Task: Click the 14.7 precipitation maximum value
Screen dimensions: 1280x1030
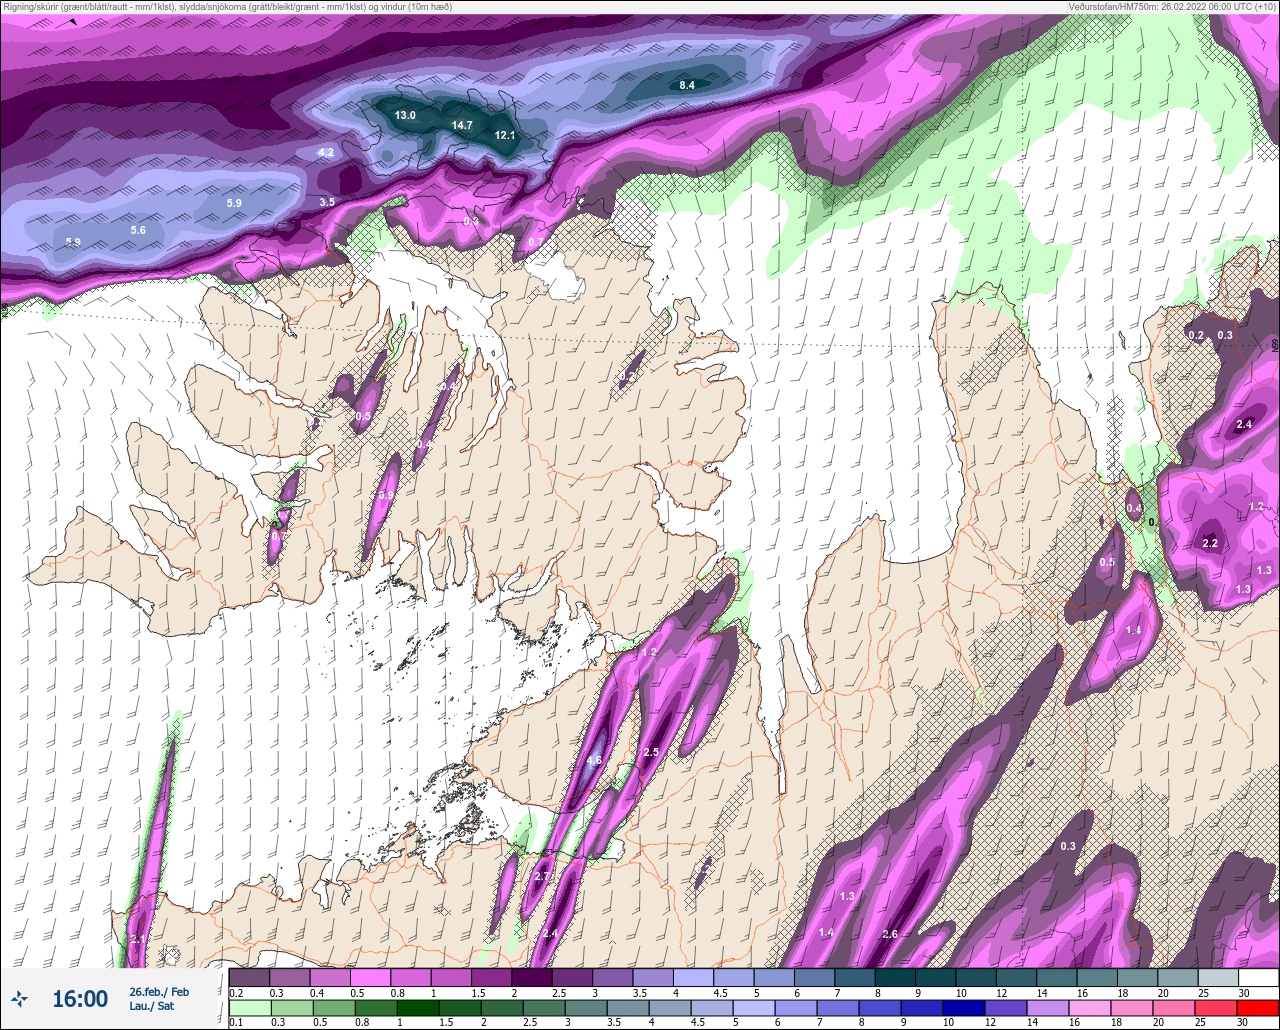Action: pyautogui.click(x=462, y=125)
